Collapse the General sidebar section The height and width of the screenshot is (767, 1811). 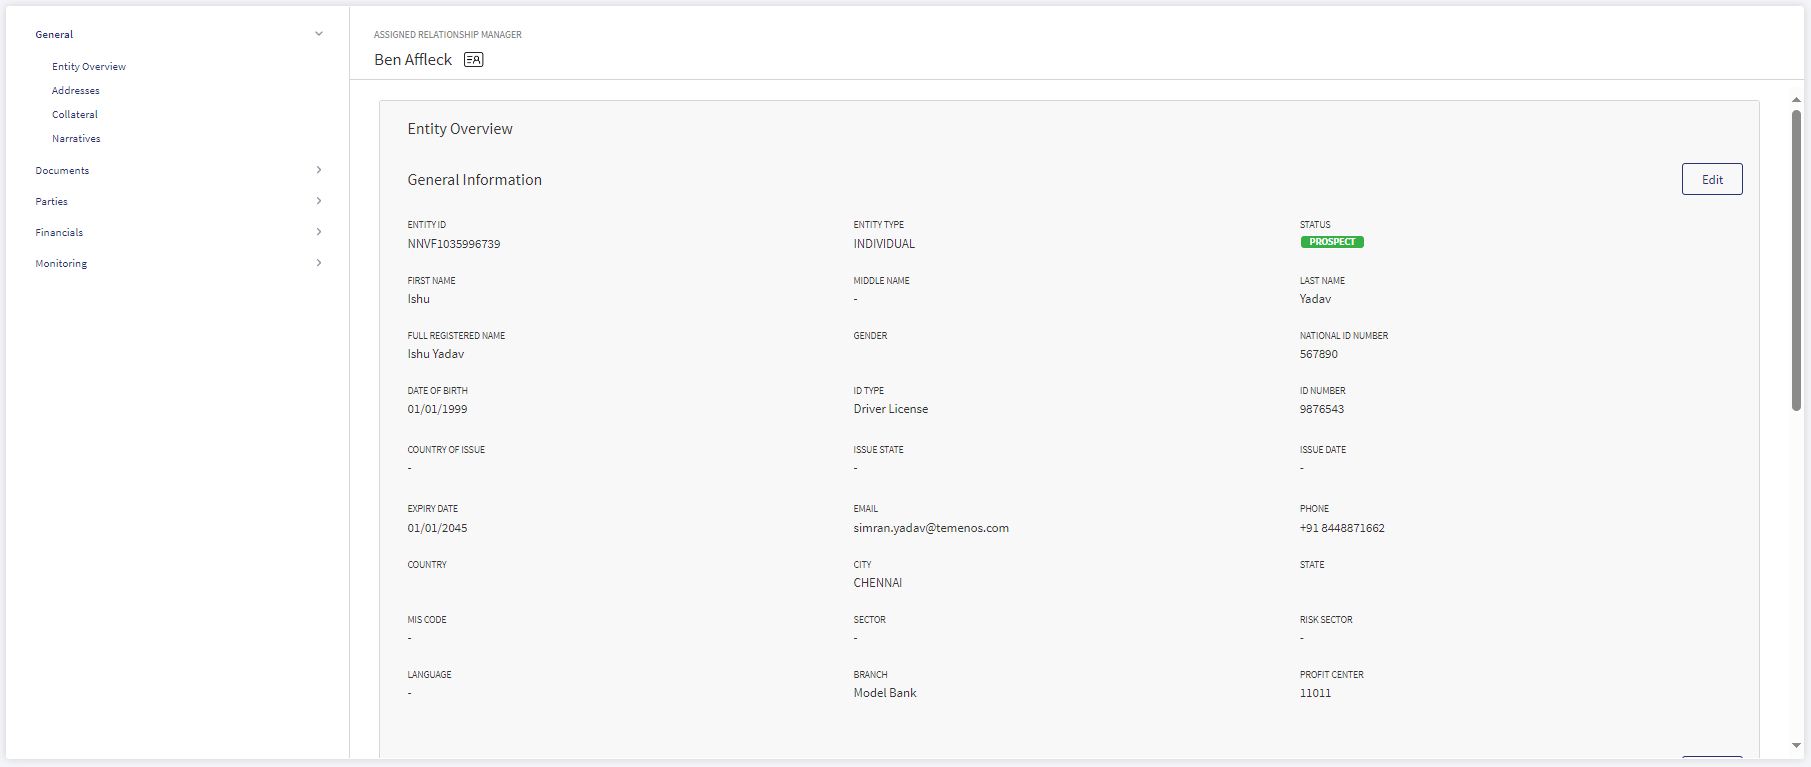[319, 34]
